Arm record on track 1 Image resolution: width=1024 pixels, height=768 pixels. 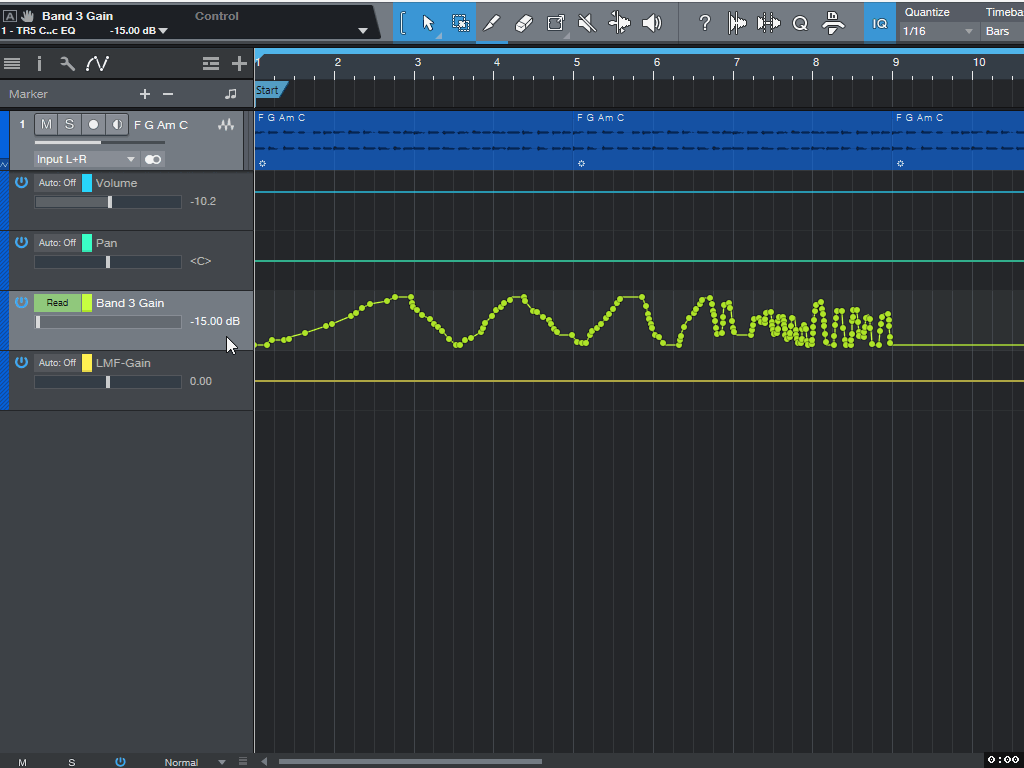tap(93, 125)
